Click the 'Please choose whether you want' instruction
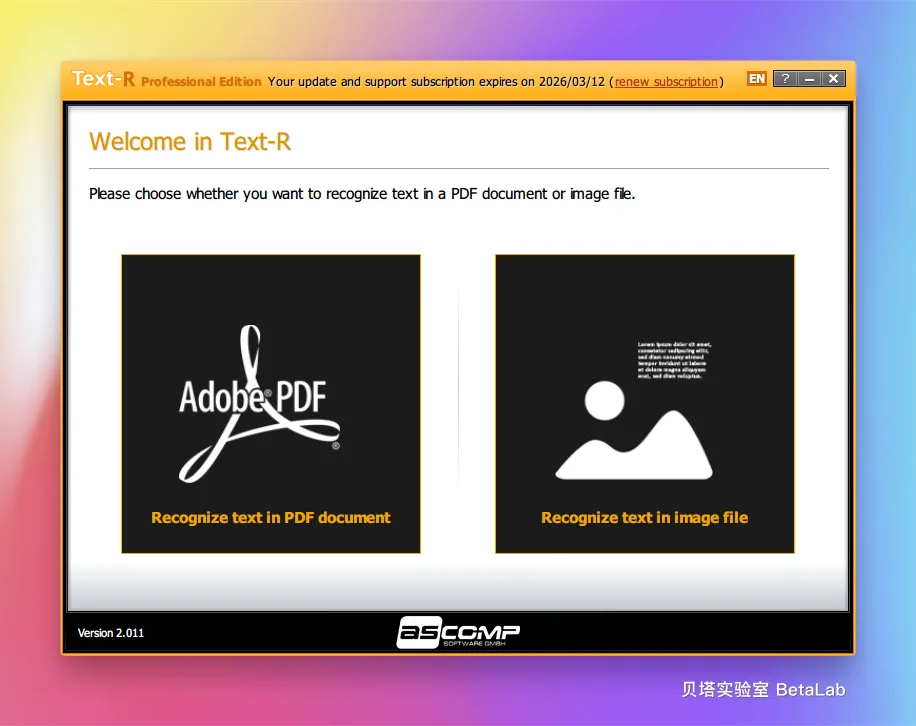 click(362, 194)
